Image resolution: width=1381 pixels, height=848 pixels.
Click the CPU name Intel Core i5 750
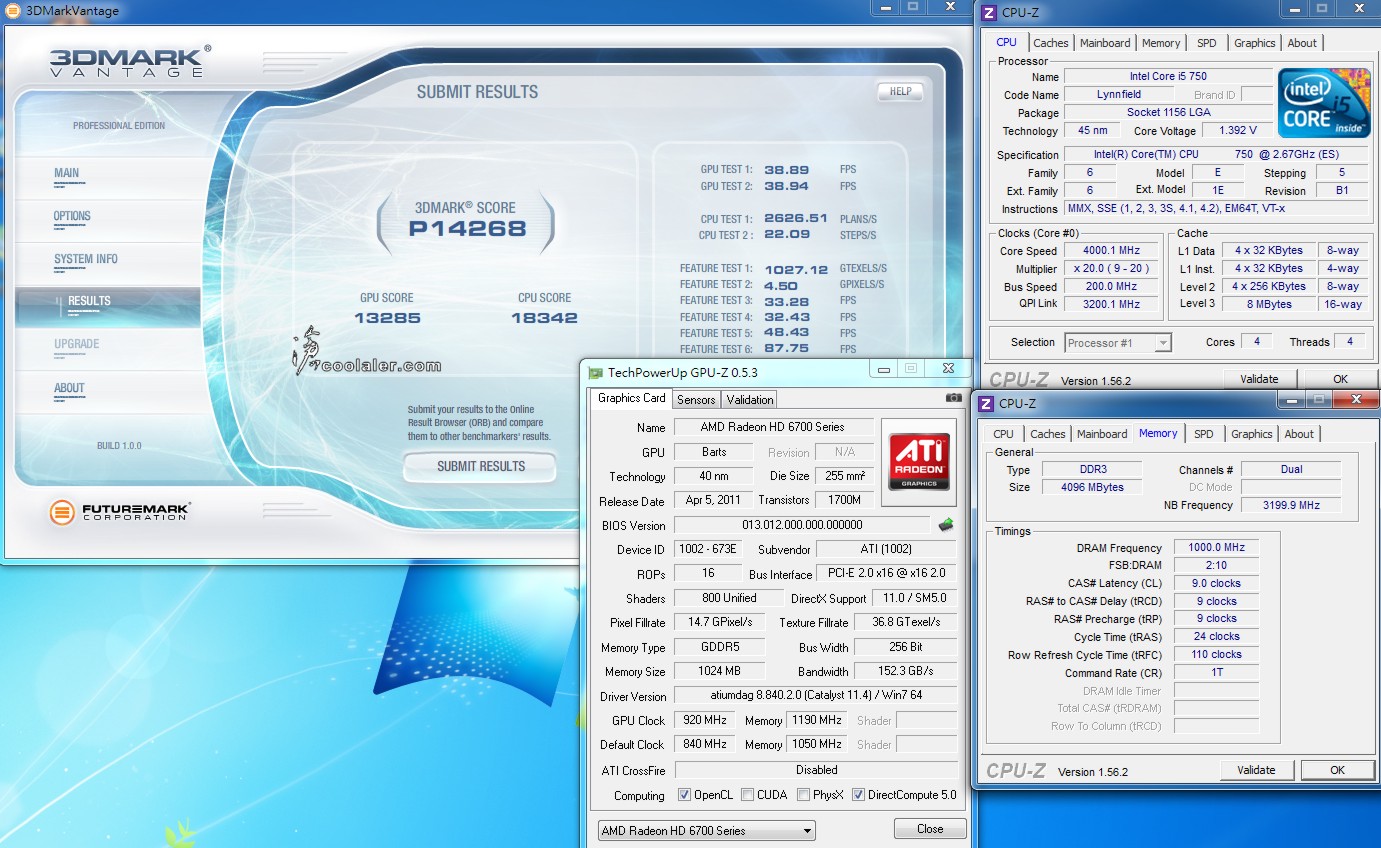(x=1168, y=77)
